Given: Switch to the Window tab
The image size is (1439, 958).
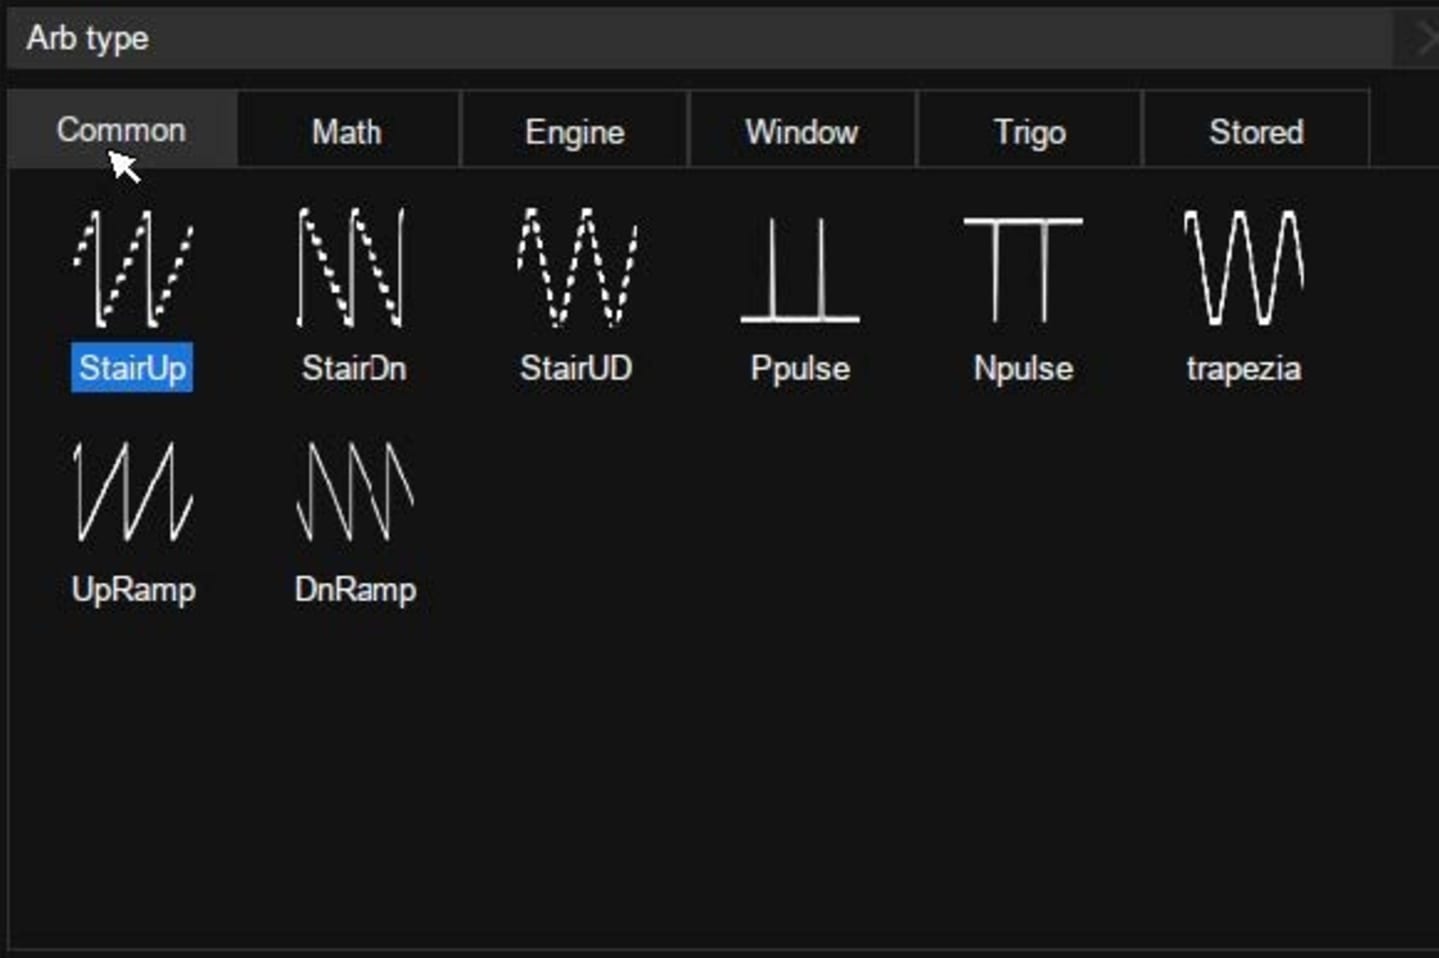Looking at the screenshot, I should click(x=802, y=131).
